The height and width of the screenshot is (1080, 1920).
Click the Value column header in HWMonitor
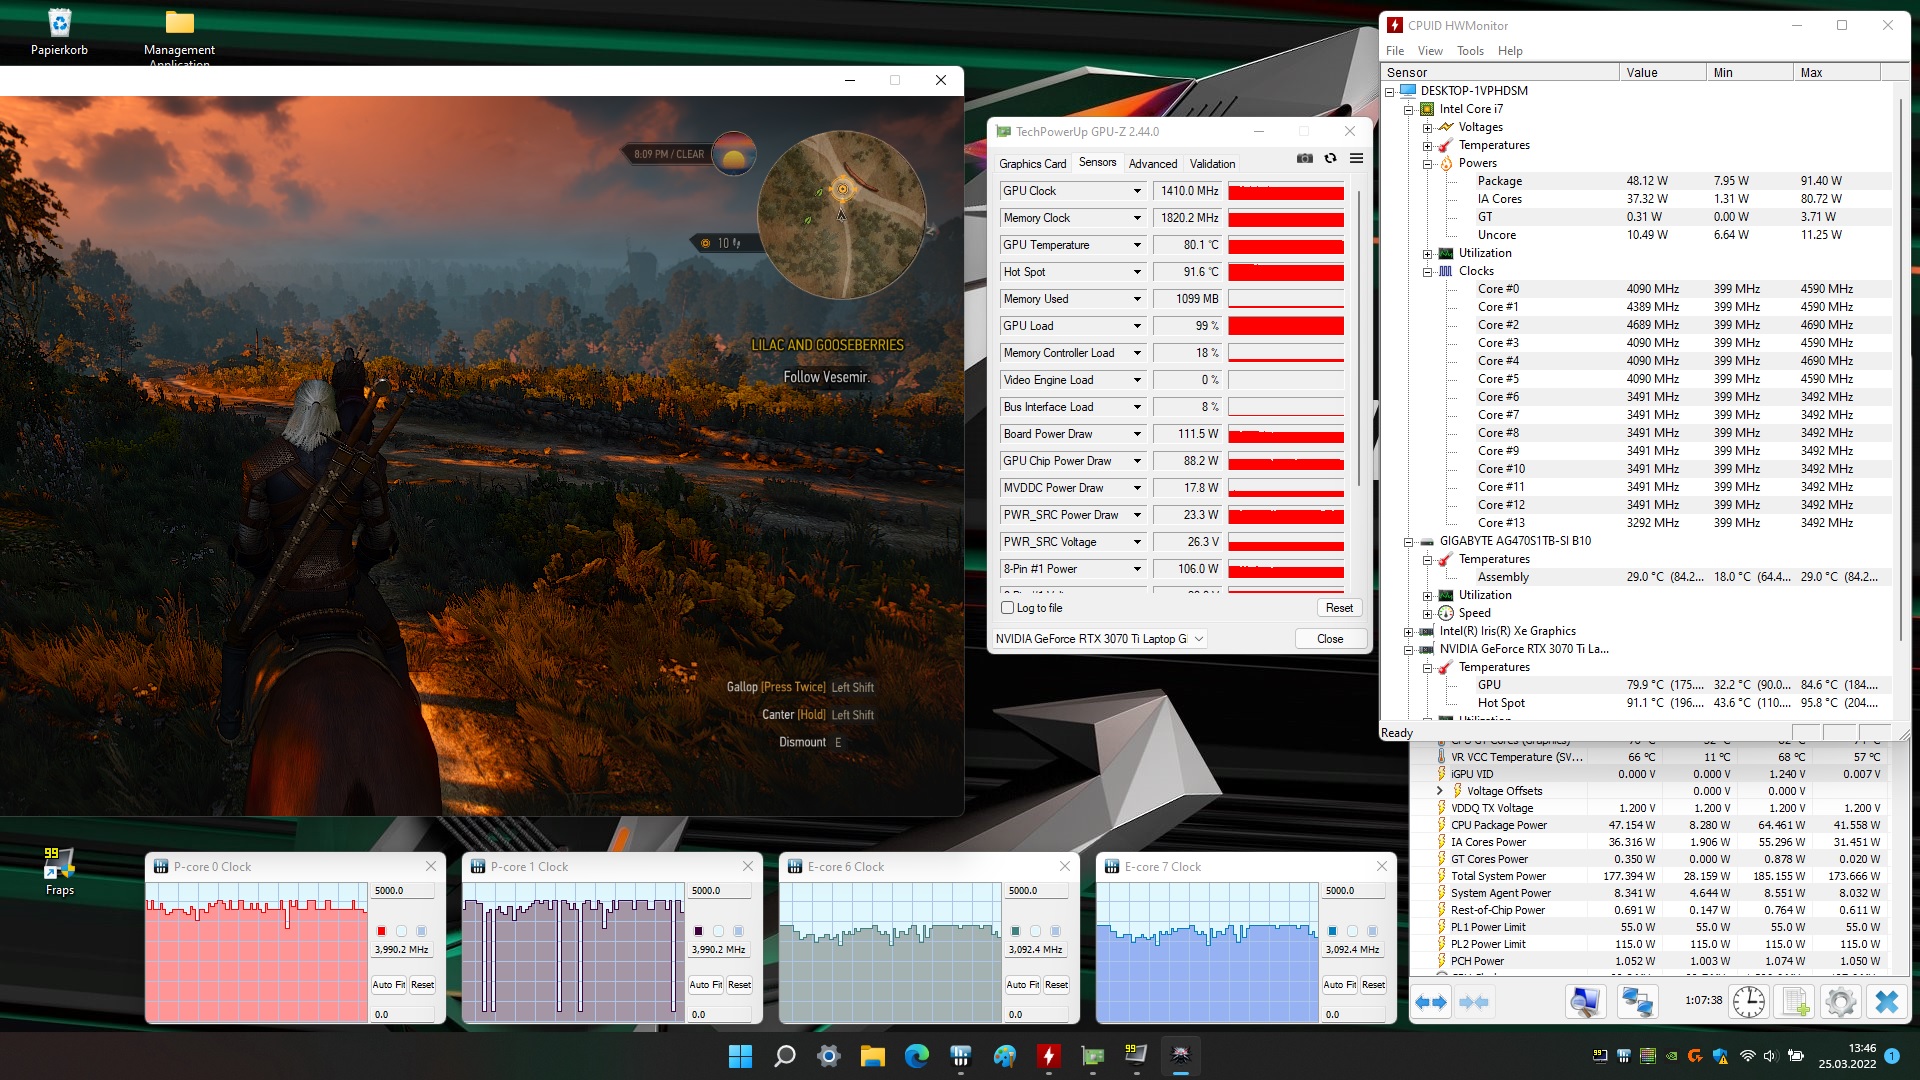point(1662,72)
